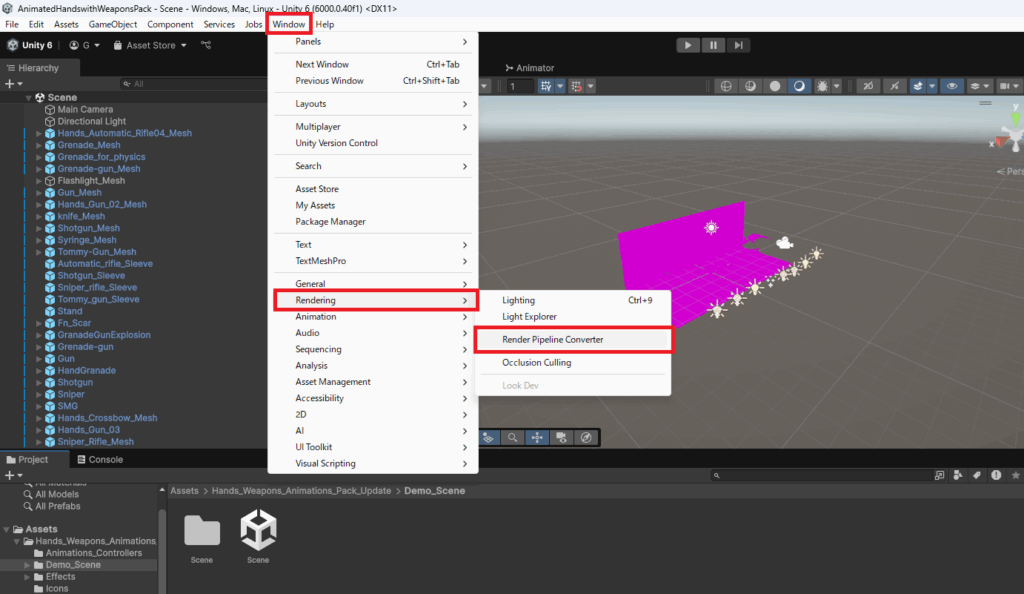This screenshot has height=594, width=1024.
Task: Click the favorites star icon in Project panel
Action: (x=1016, y=475)
